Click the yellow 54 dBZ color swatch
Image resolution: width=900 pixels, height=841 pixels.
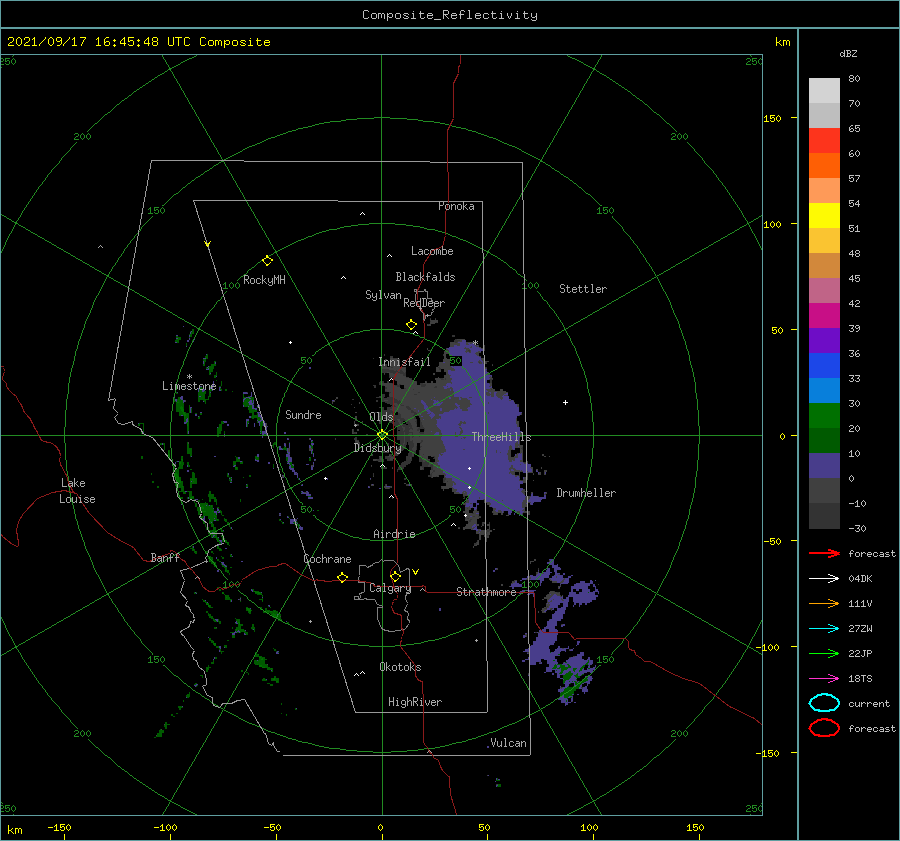click(824, 215)
